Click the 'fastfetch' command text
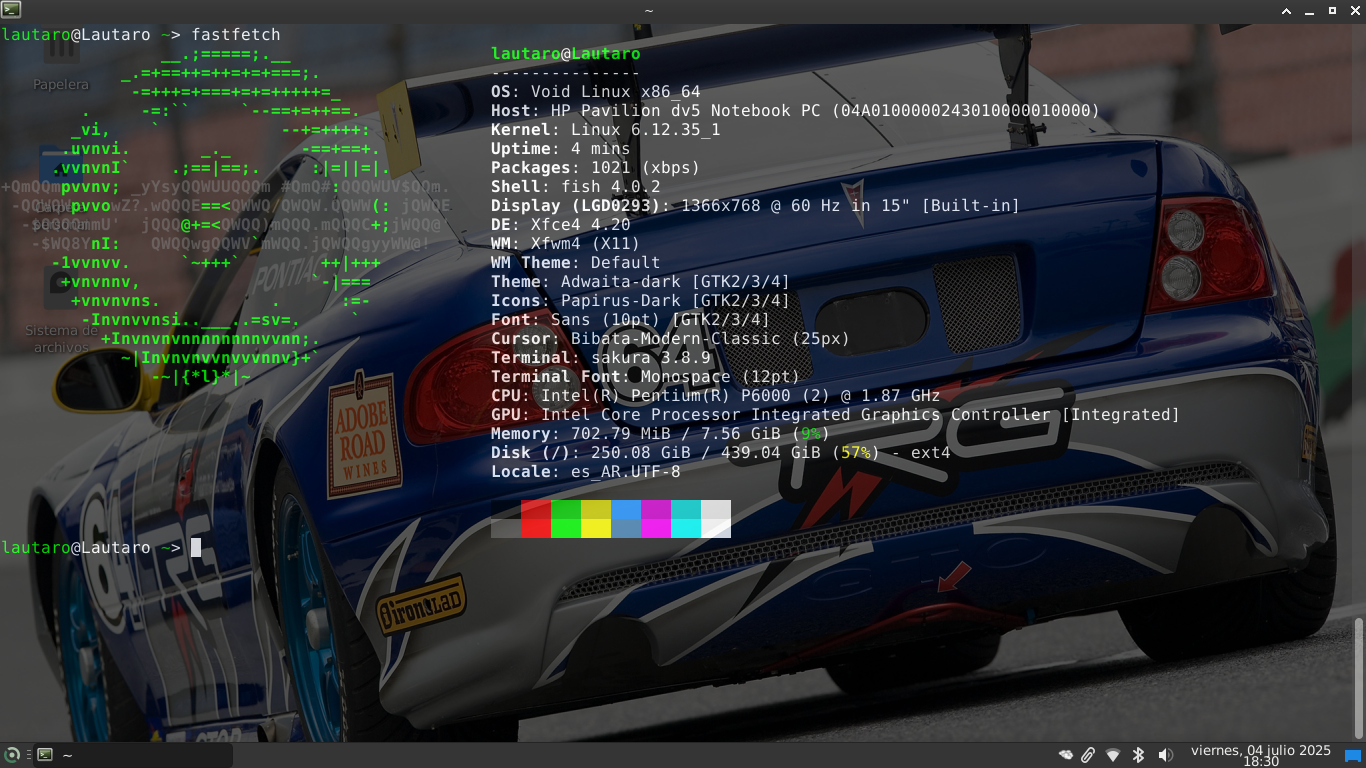Screen dimensions: 1366x768 point(236,34)
